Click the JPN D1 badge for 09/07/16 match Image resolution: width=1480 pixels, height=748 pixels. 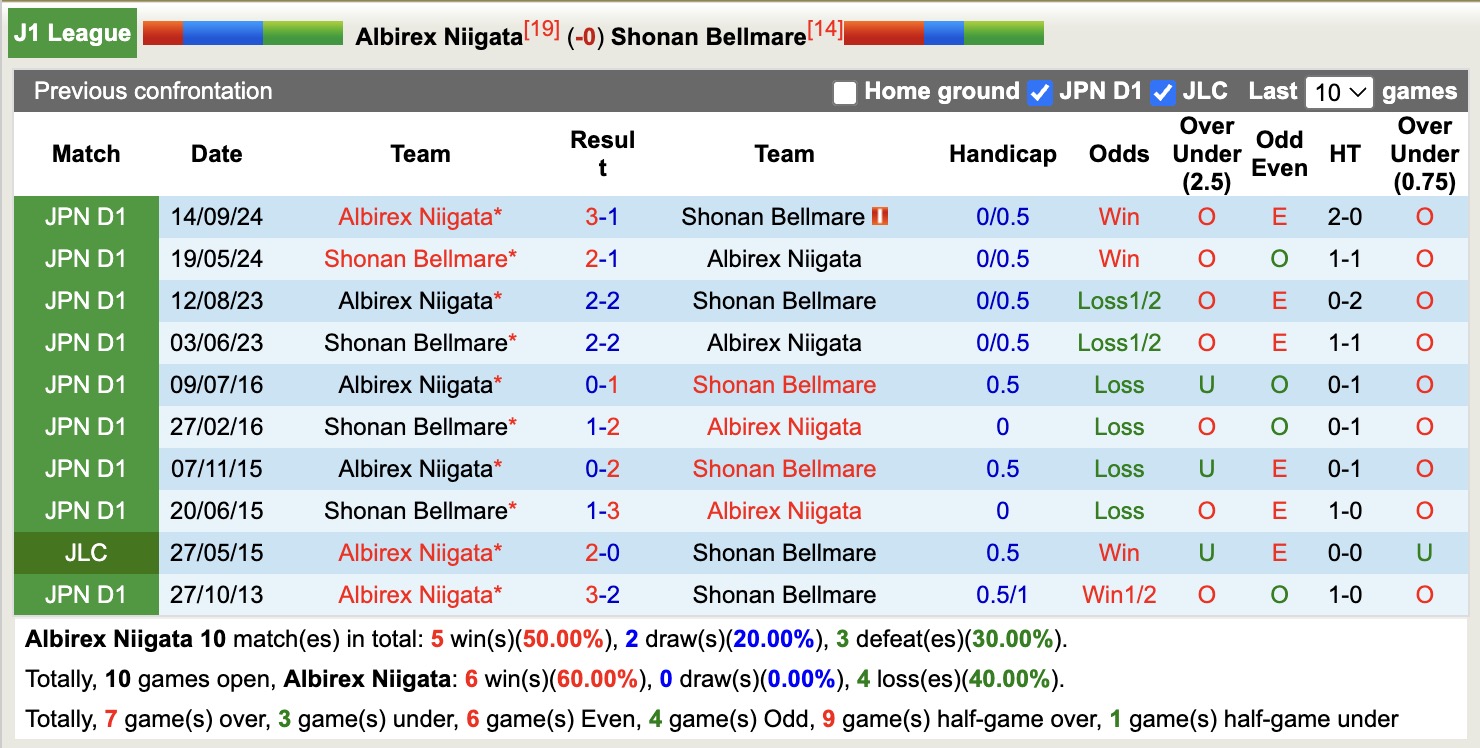click(x=85, y=384)
